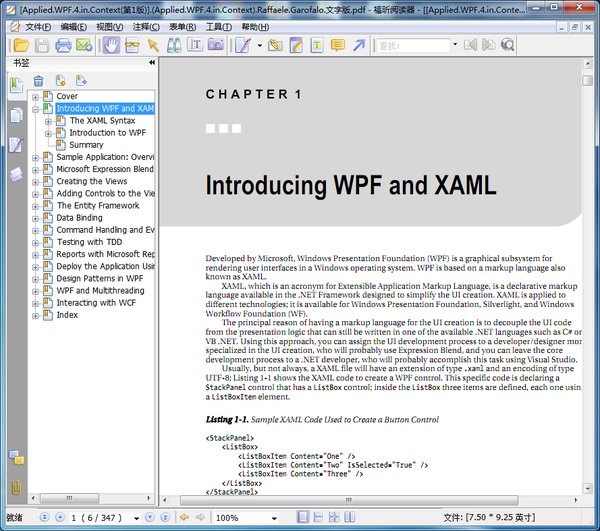Go to first page button
This screenshot has width=600, height=531.
pos(44,517)
